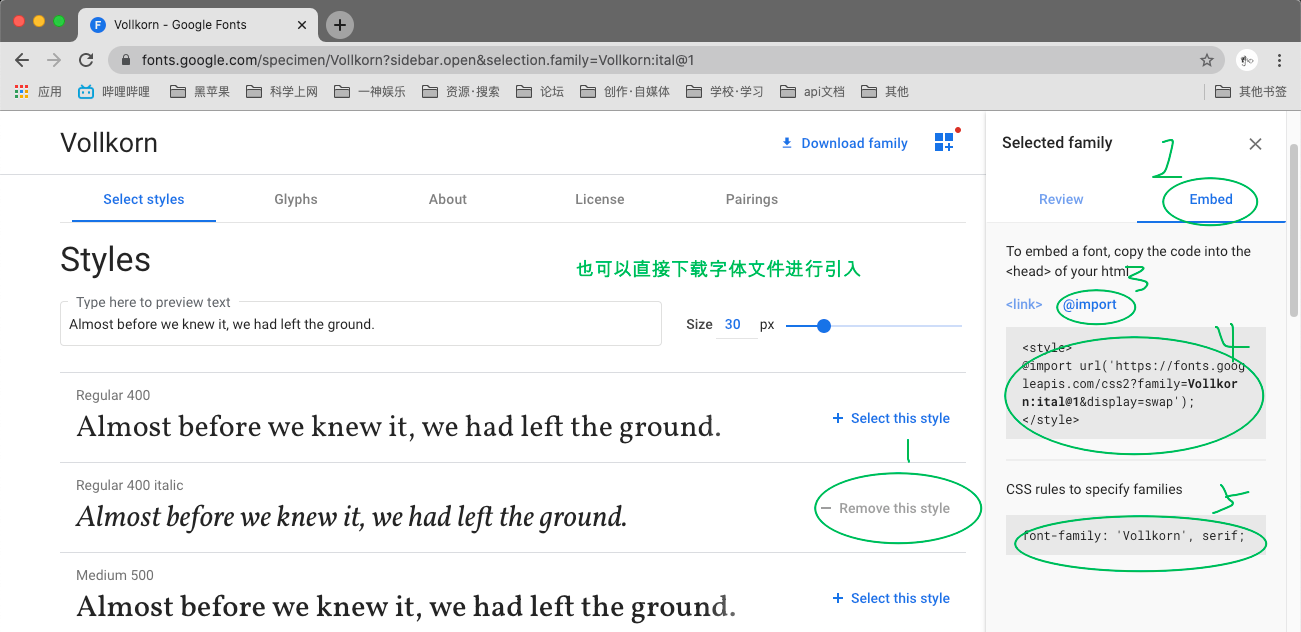Open the 其他书签 folder

click(1251, 92)
